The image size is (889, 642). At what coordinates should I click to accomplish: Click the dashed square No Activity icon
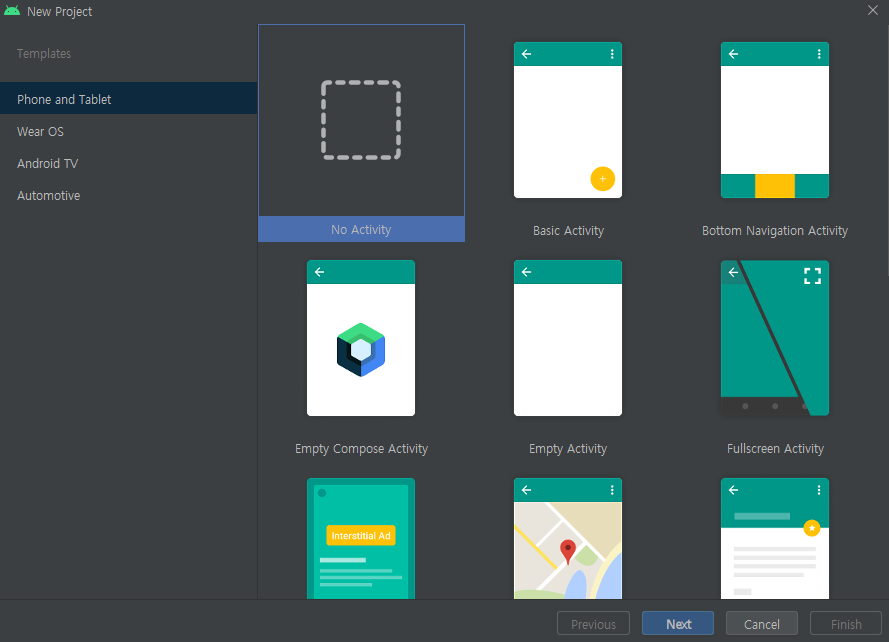[x=361, y=120]
